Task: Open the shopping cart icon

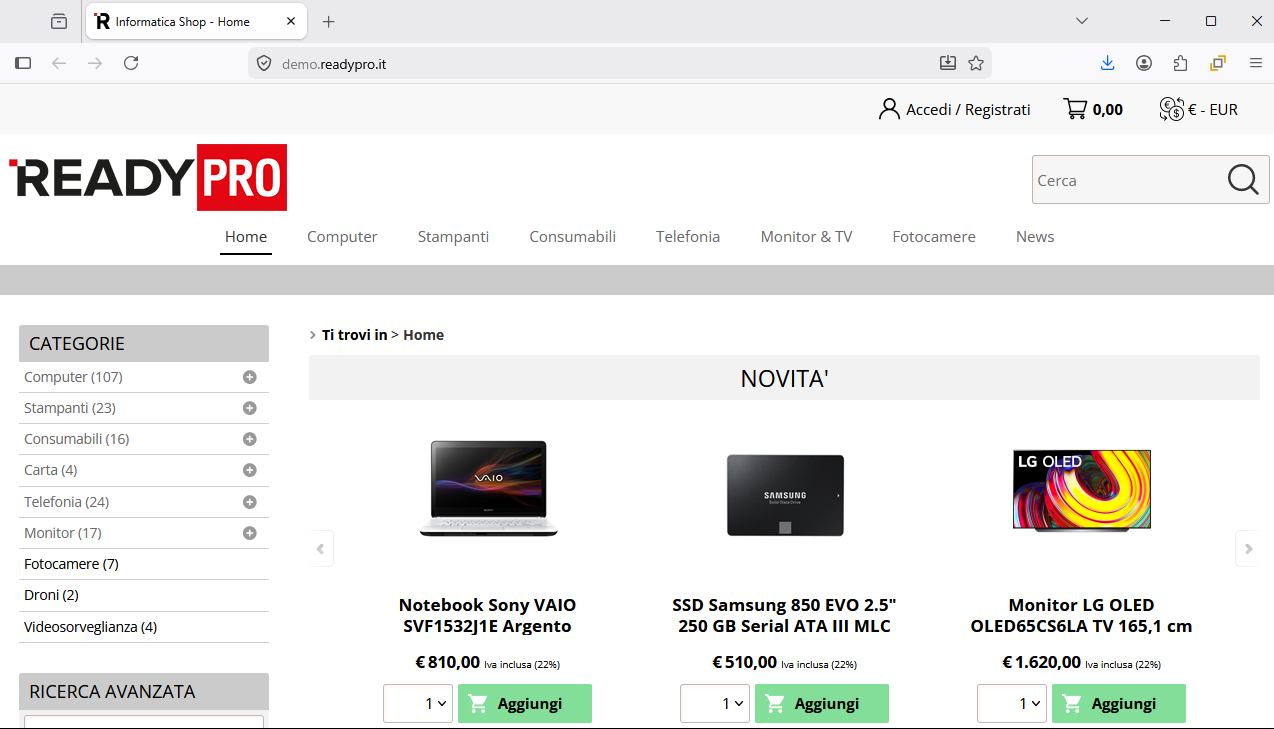Action: [x=1075, y=109]
